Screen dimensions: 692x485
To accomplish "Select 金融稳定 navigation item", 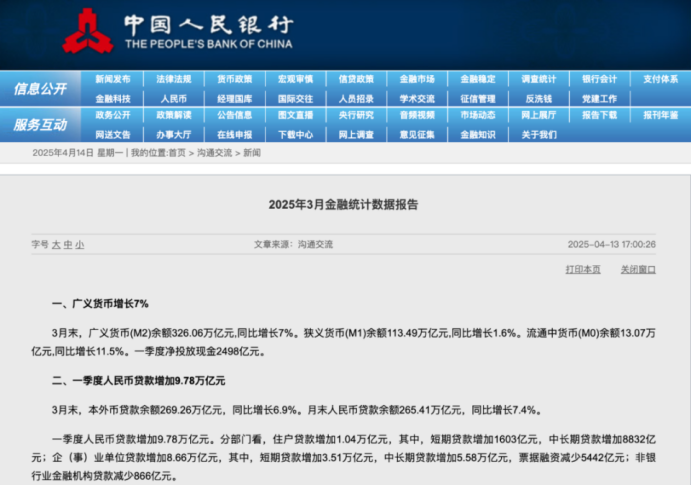I will coord(478,79).
